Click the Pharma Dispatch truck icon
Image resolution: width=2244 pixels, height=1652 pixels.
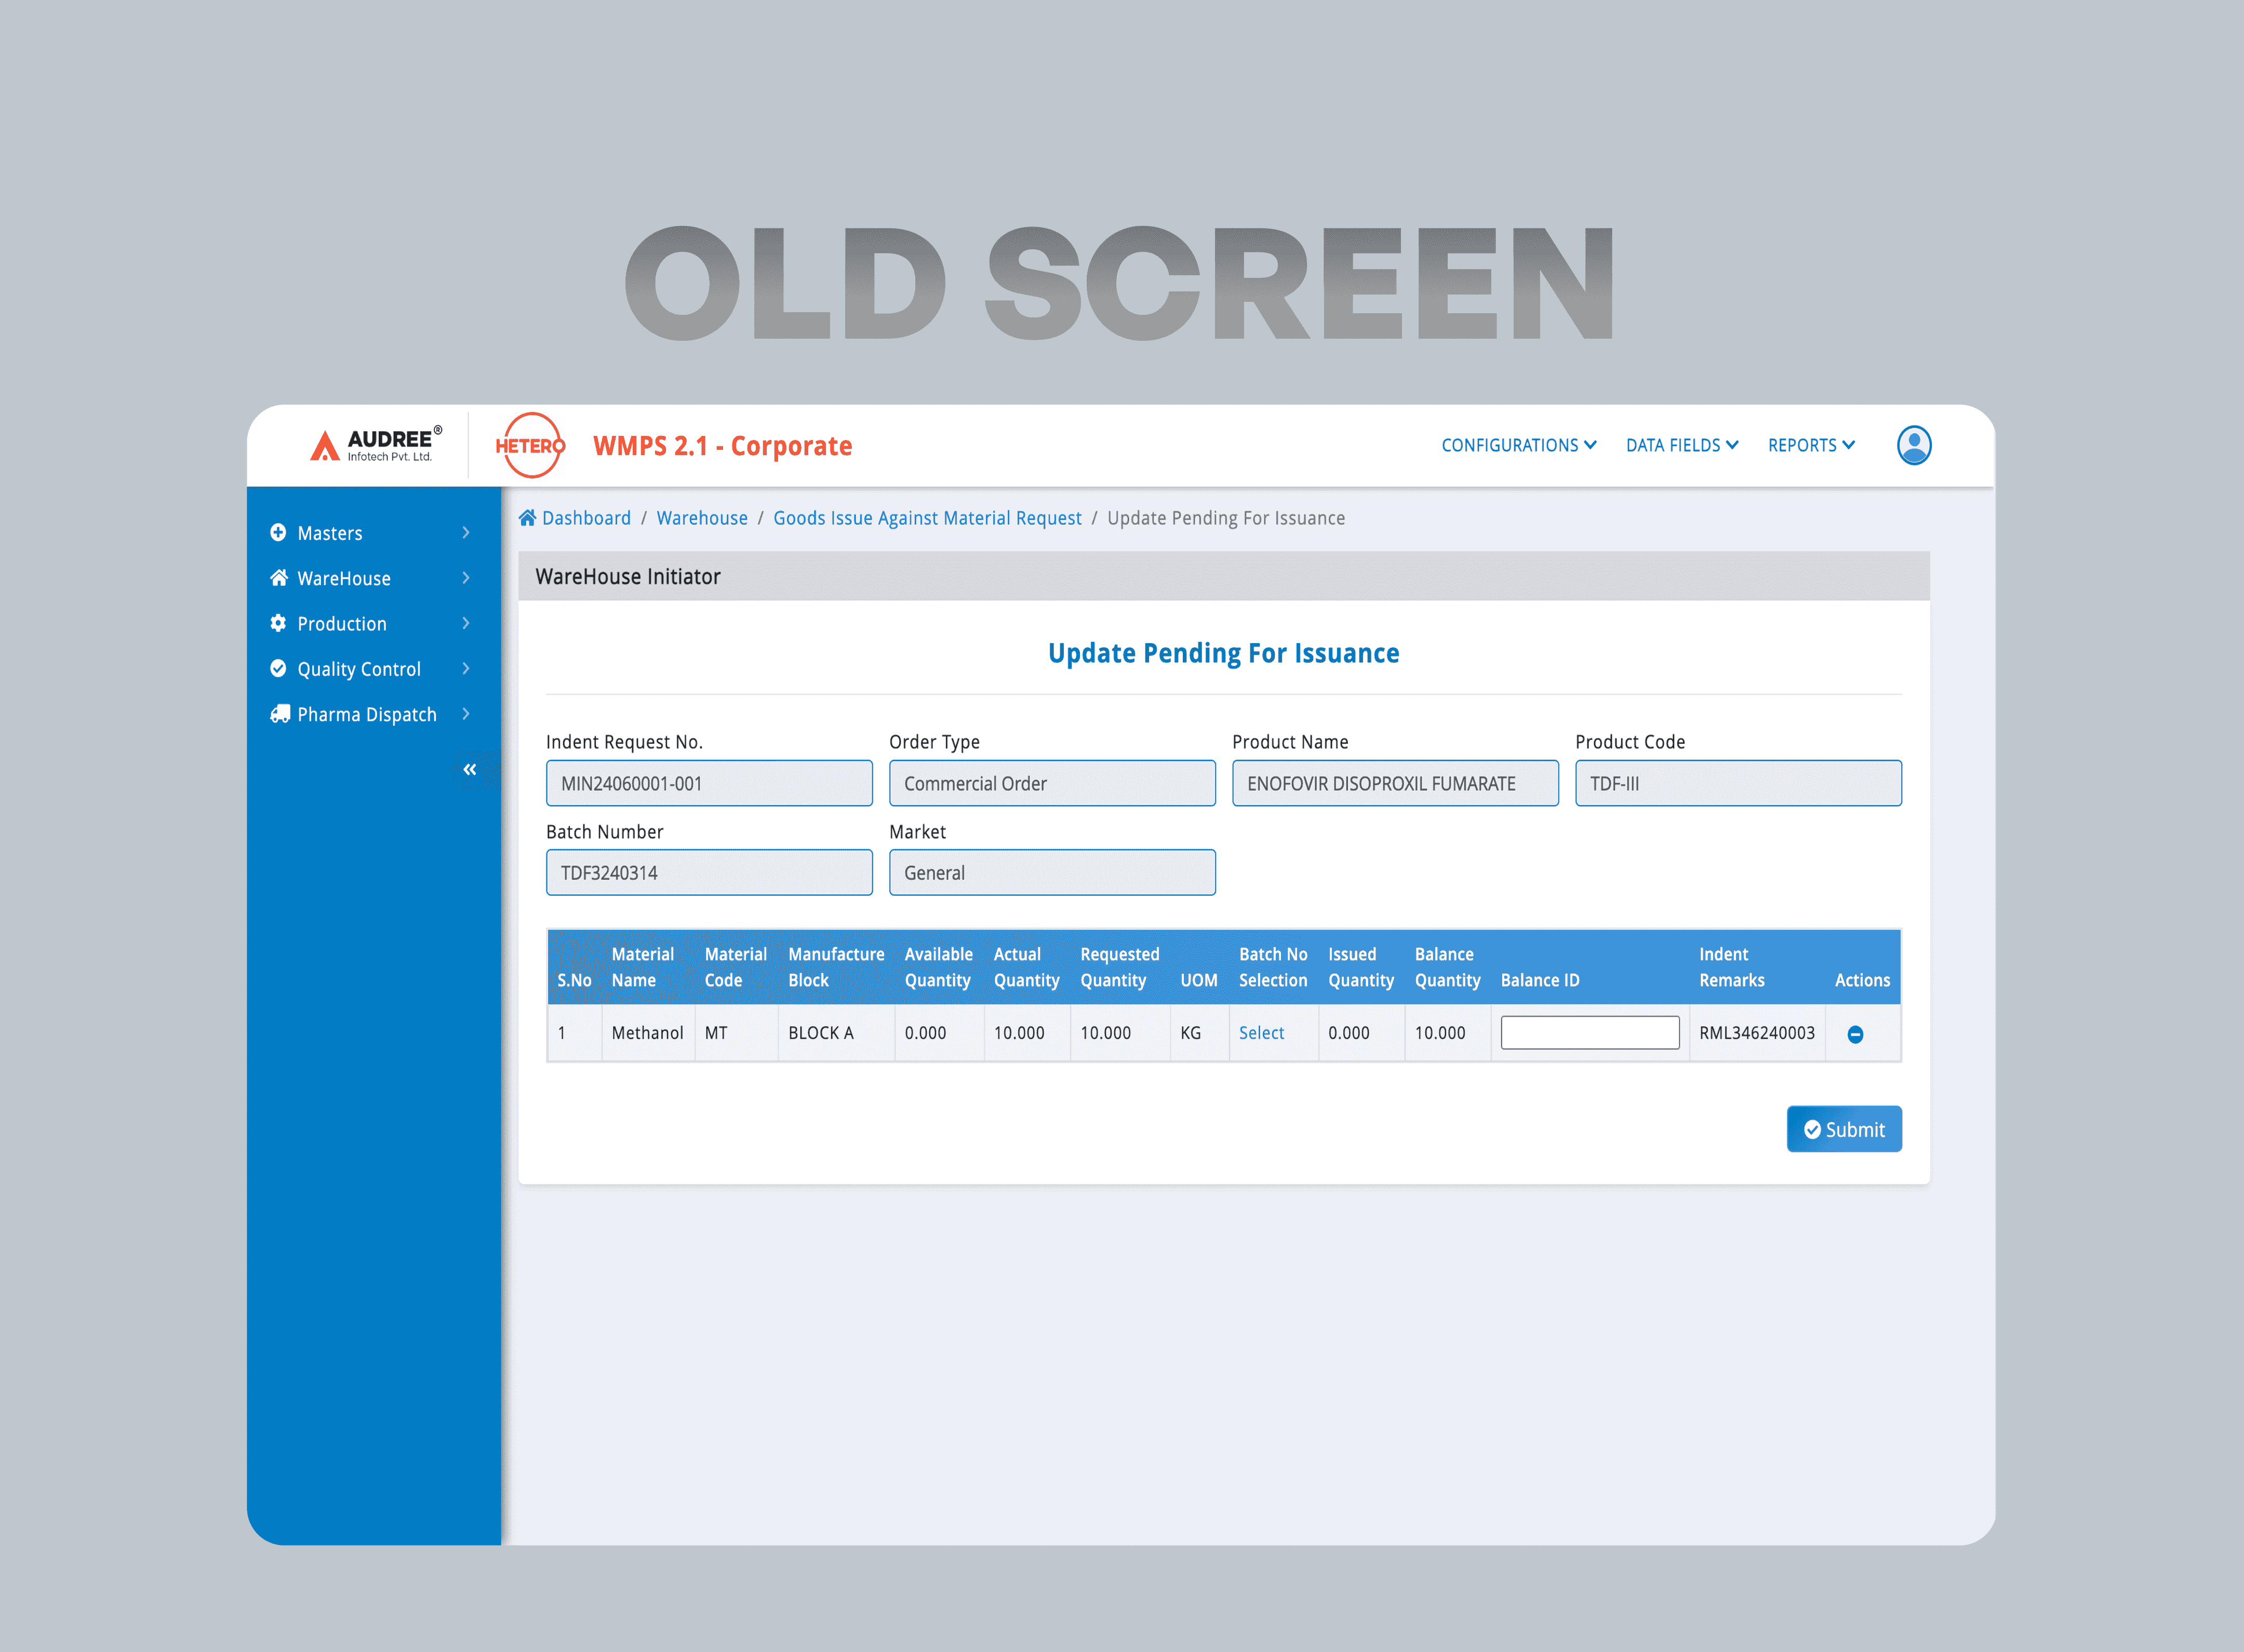pos(279,714)
